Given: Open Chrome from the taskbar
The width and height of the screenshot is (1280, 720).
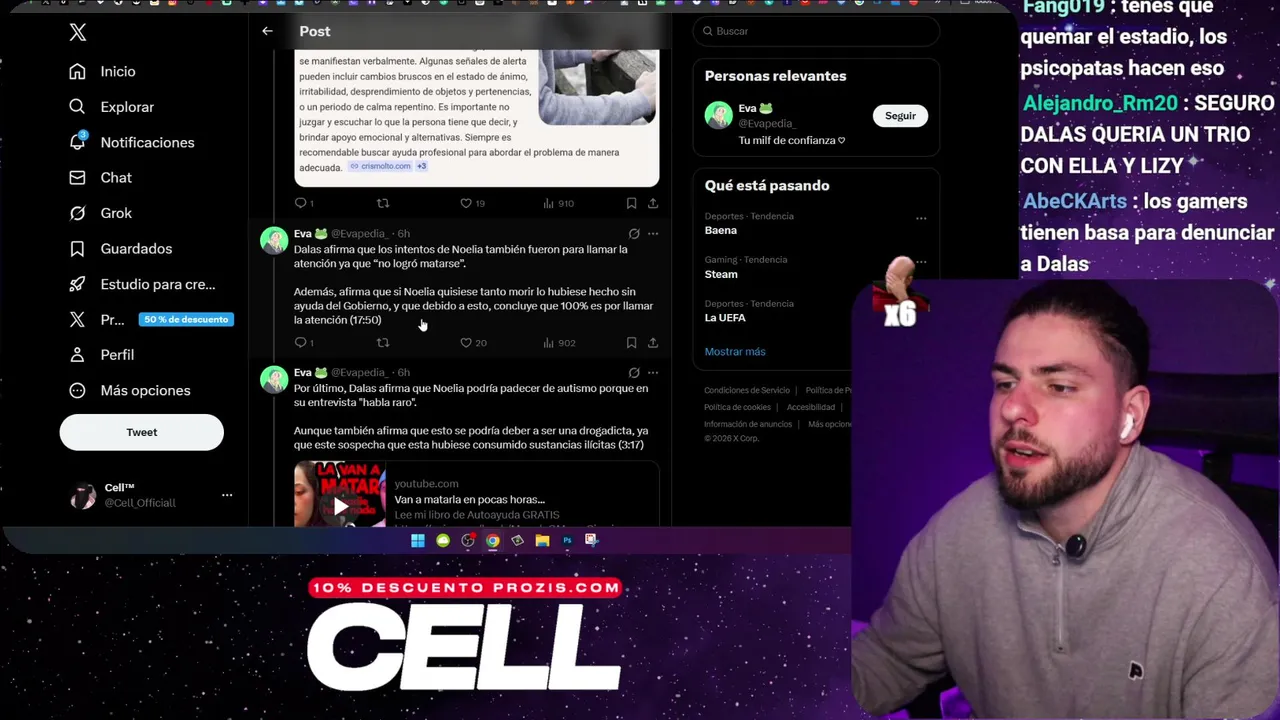Looking at the screenshot, I should coord(492,541).
